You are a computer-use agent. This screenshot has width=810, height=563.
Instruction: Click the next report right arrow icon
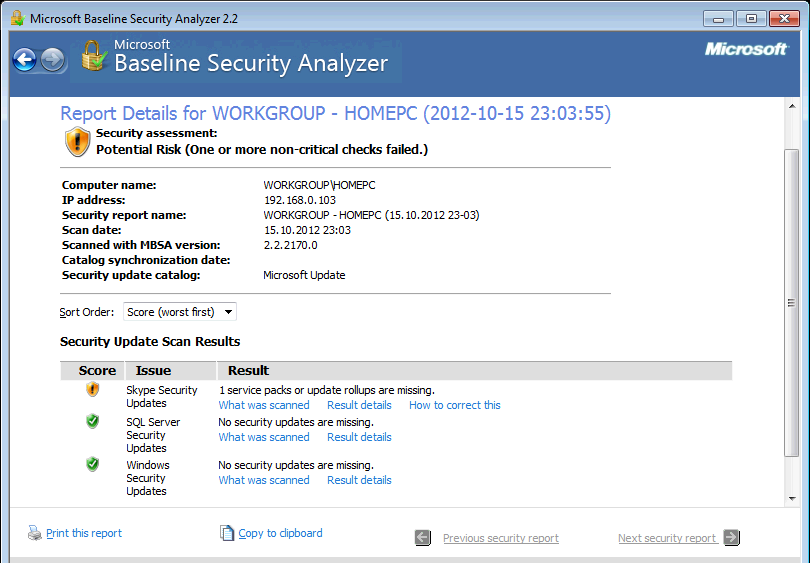pos(731,538)
